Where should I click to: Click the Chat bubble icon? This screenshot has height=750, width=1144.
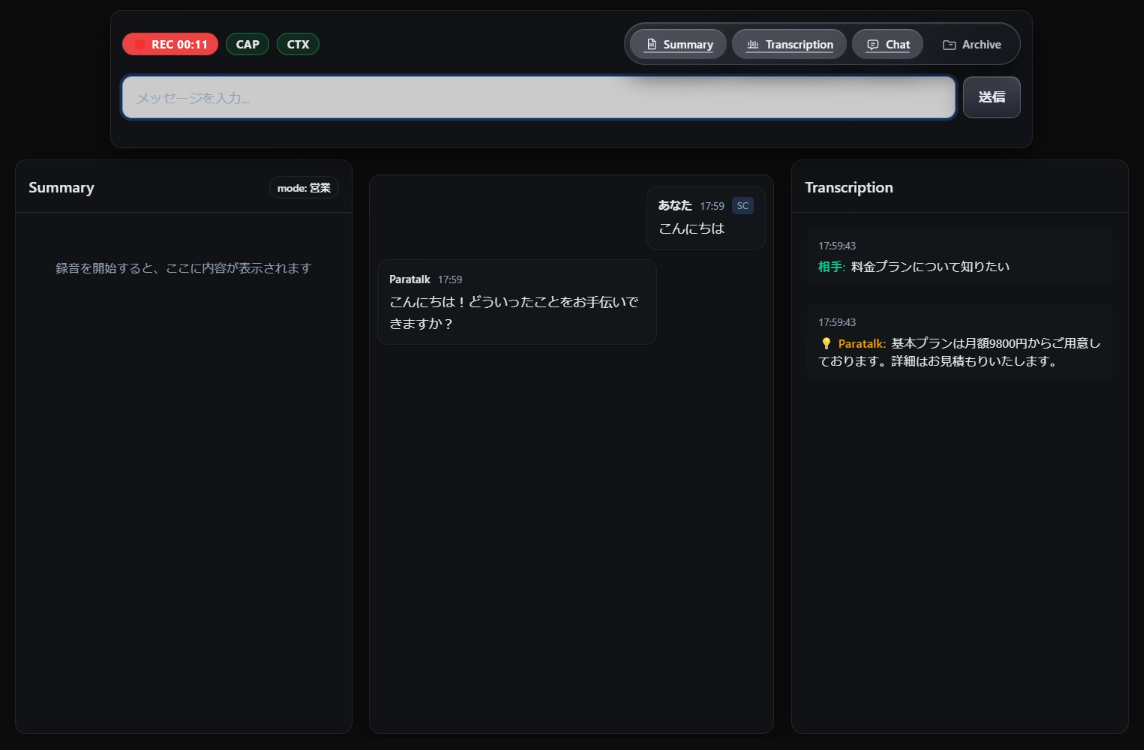point(871,43)
